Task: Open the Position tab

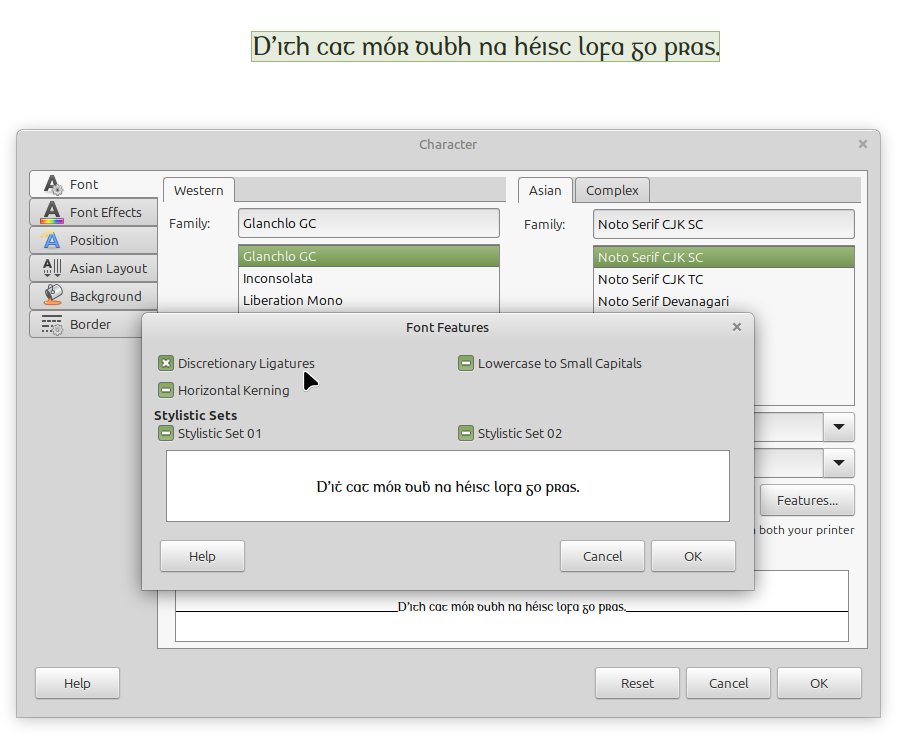Action: (x=94, y=240)
